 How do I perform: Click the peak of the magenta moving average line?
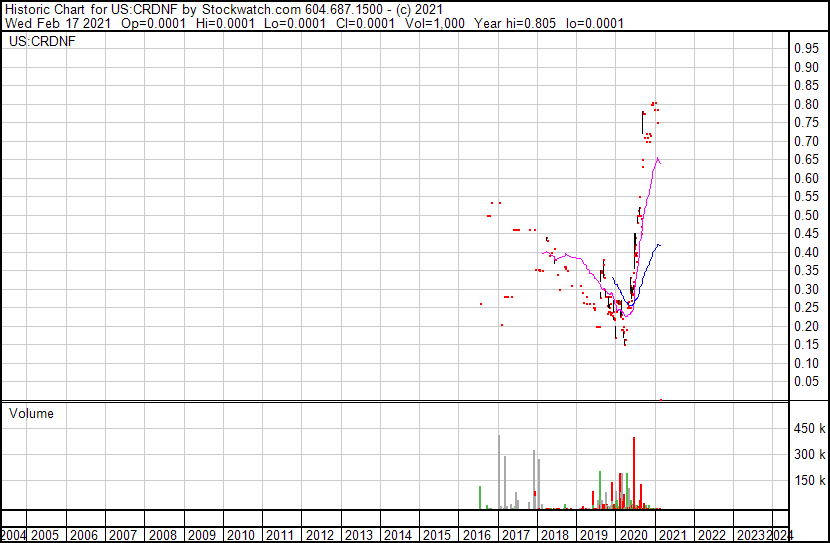tap(657, 158)
